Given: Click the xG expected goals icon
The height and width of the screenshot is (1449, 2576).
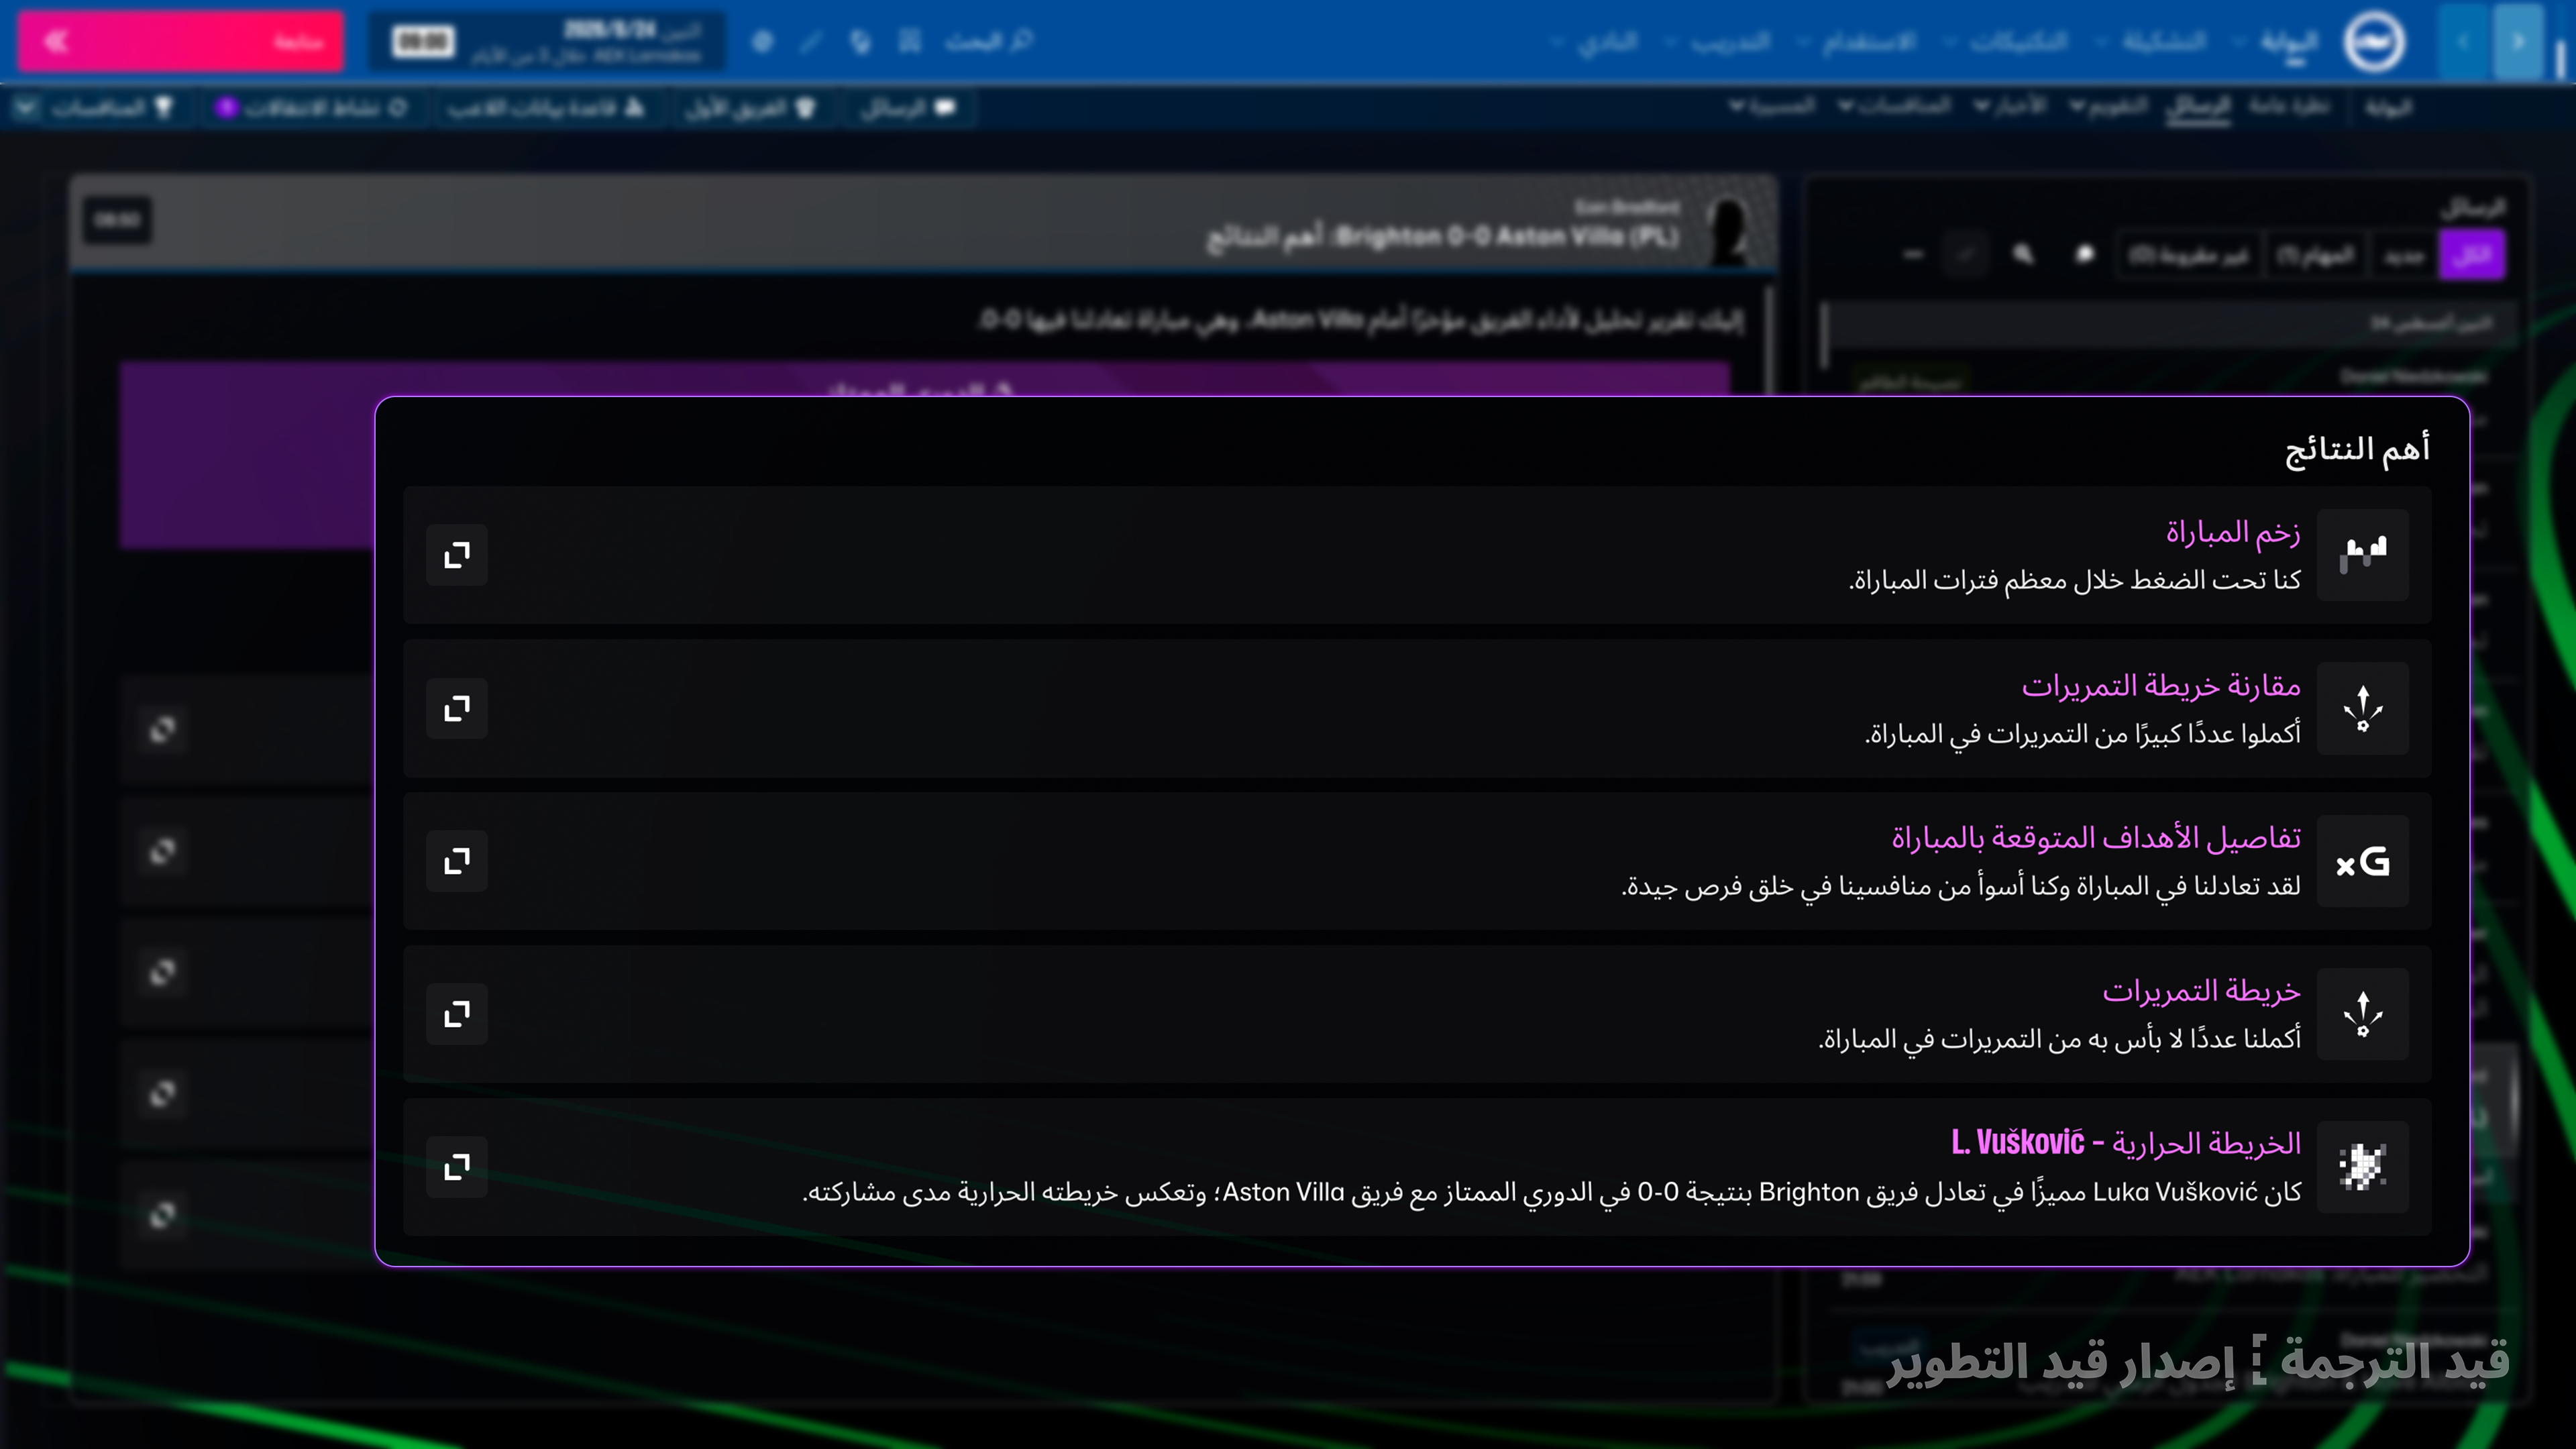Looking at the screenshot, I should pos(2363,861).
